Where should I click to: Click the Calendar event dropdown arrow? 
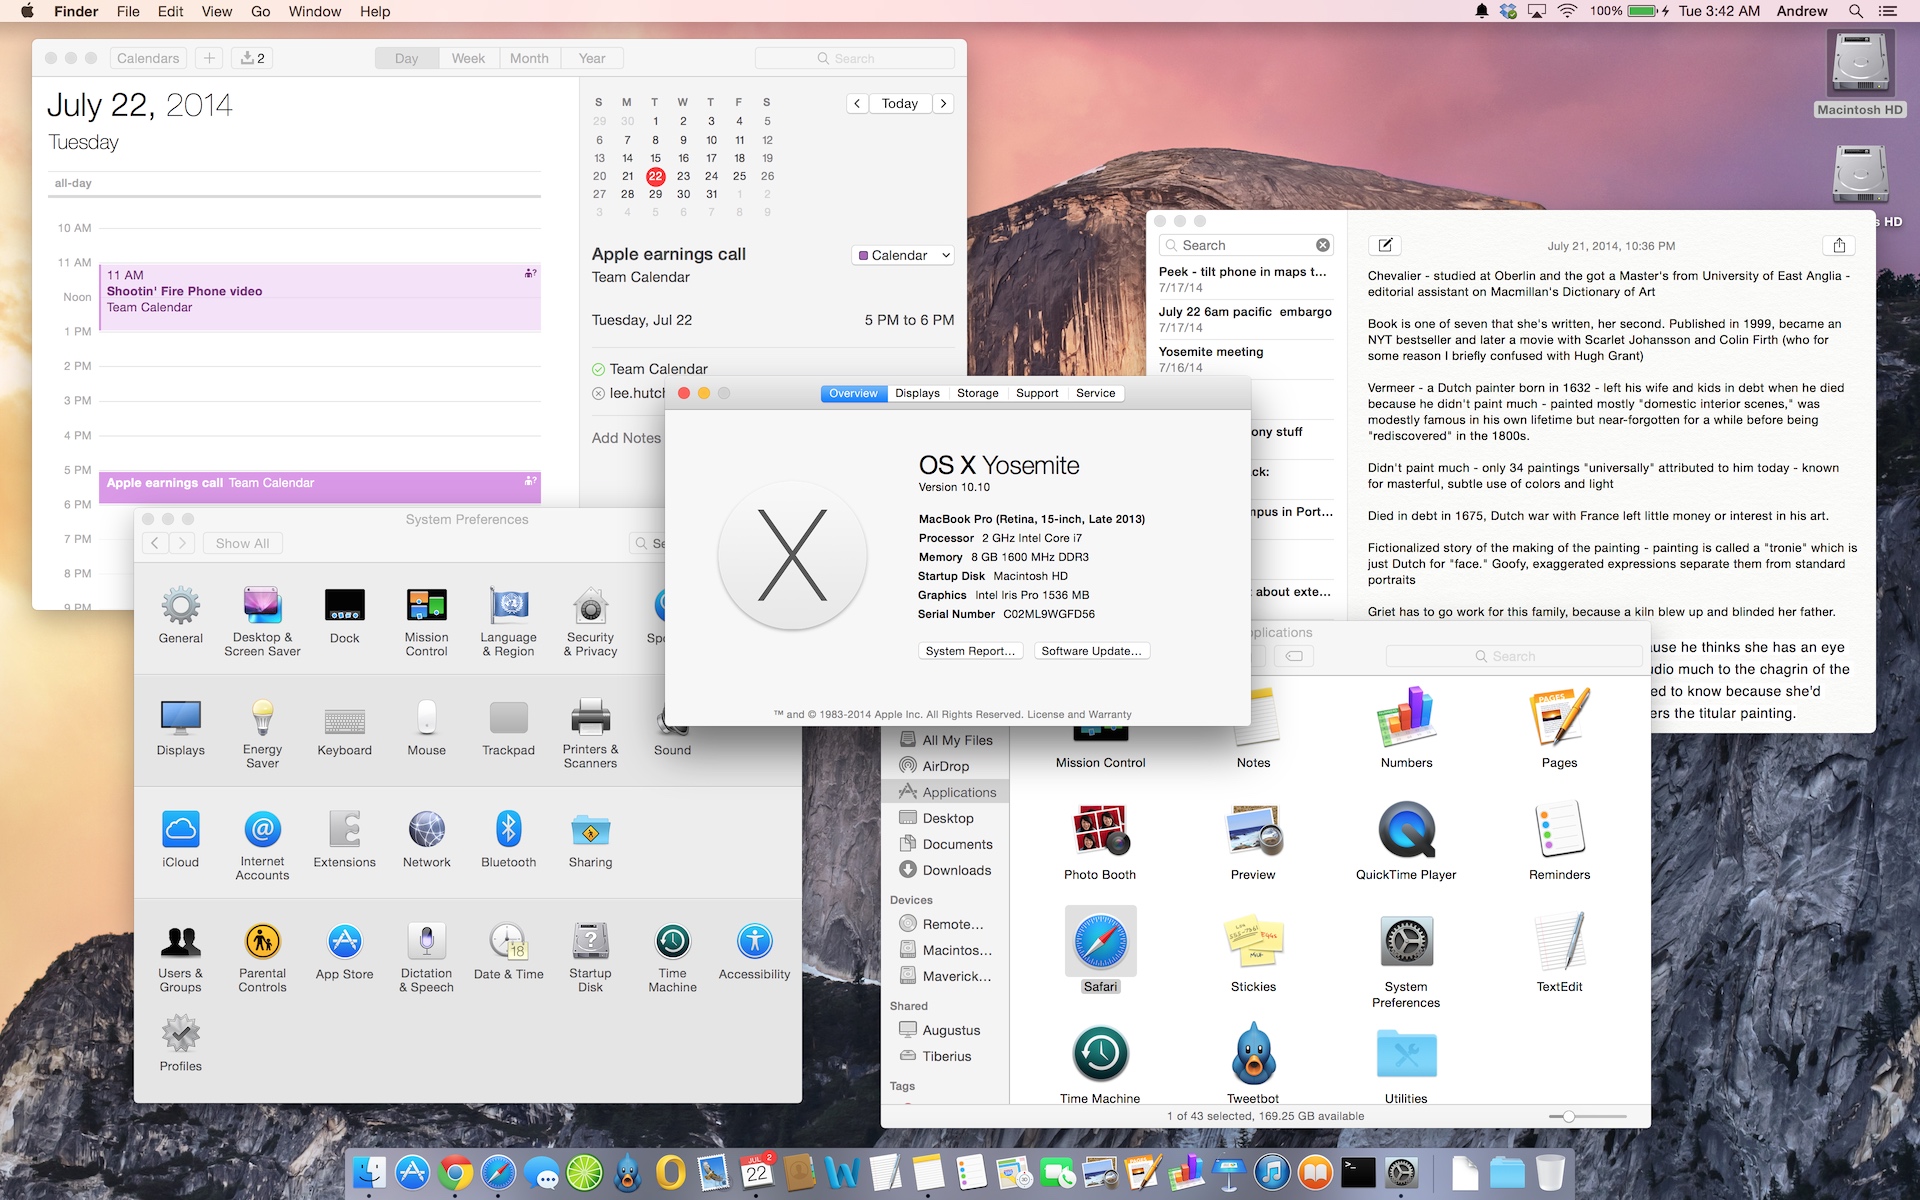pos(947,254)
